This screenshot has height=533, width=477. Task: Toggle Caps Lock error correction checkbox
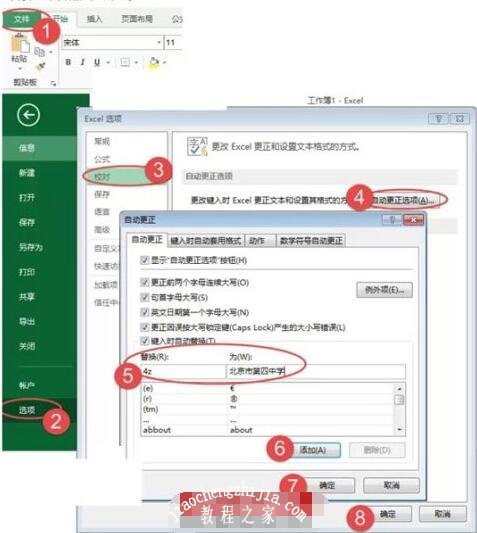click(144, 327)
